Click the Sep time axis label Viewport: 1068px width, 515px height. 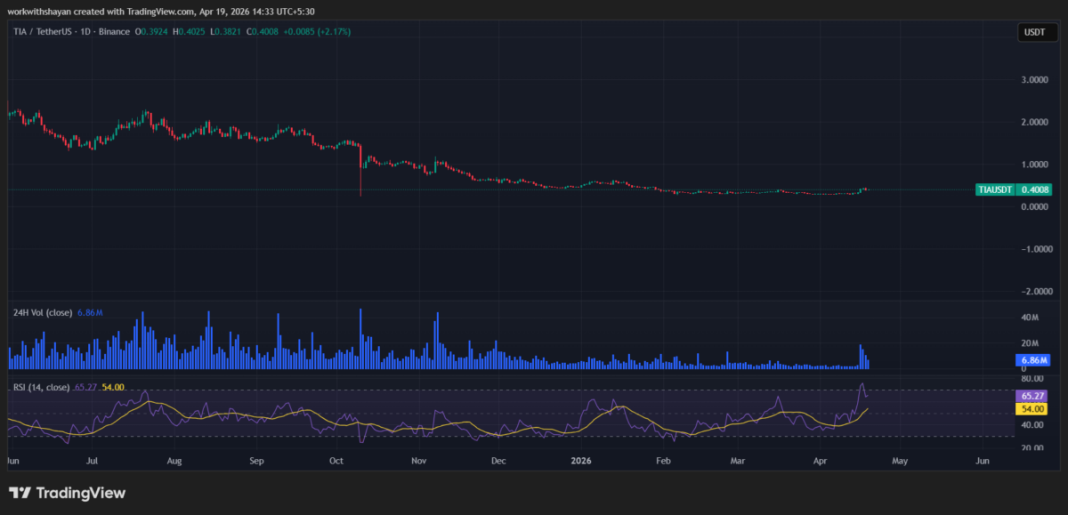point(256,461)
